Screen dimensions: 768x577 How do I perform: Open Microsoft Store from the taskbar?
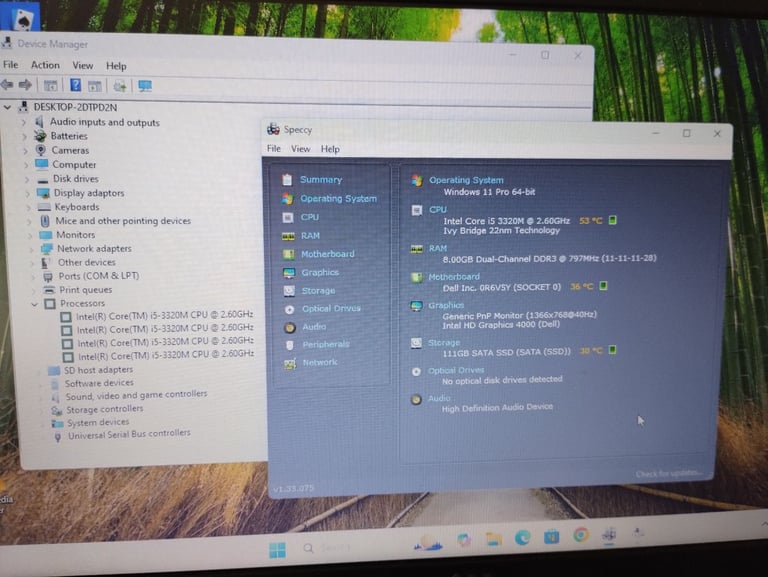coord(552,536)
